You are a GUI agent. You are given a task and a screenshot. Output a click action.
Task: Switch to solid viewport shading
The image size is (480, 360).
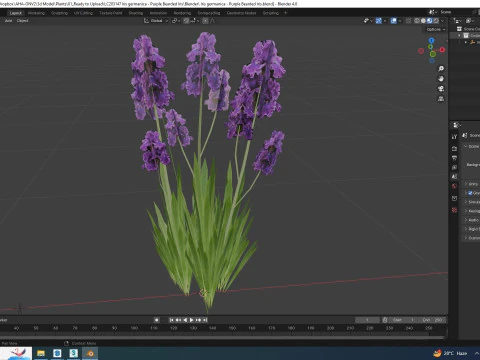click(x=423, y=21)
